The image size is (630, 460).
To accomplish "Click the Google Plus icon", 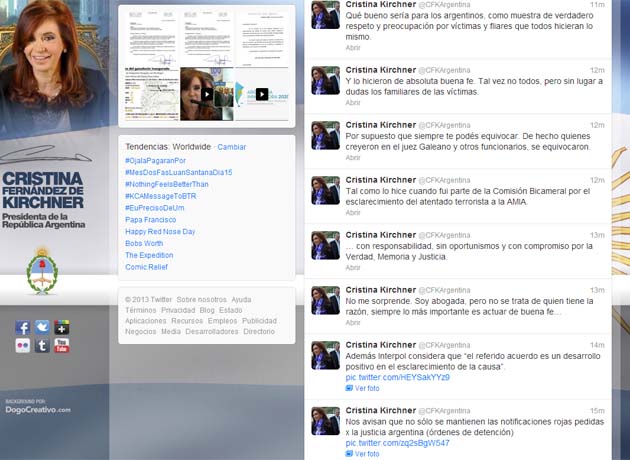I will (x=62, y=327).
